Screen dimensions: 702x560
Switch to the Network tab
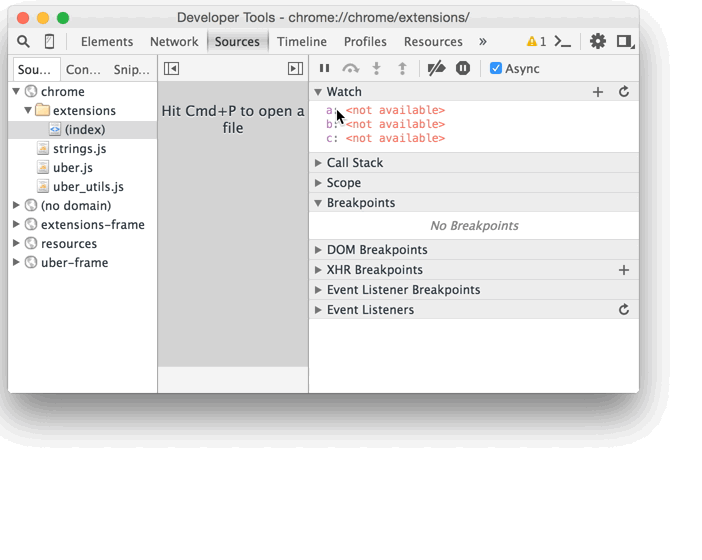[x=174, y=42]
